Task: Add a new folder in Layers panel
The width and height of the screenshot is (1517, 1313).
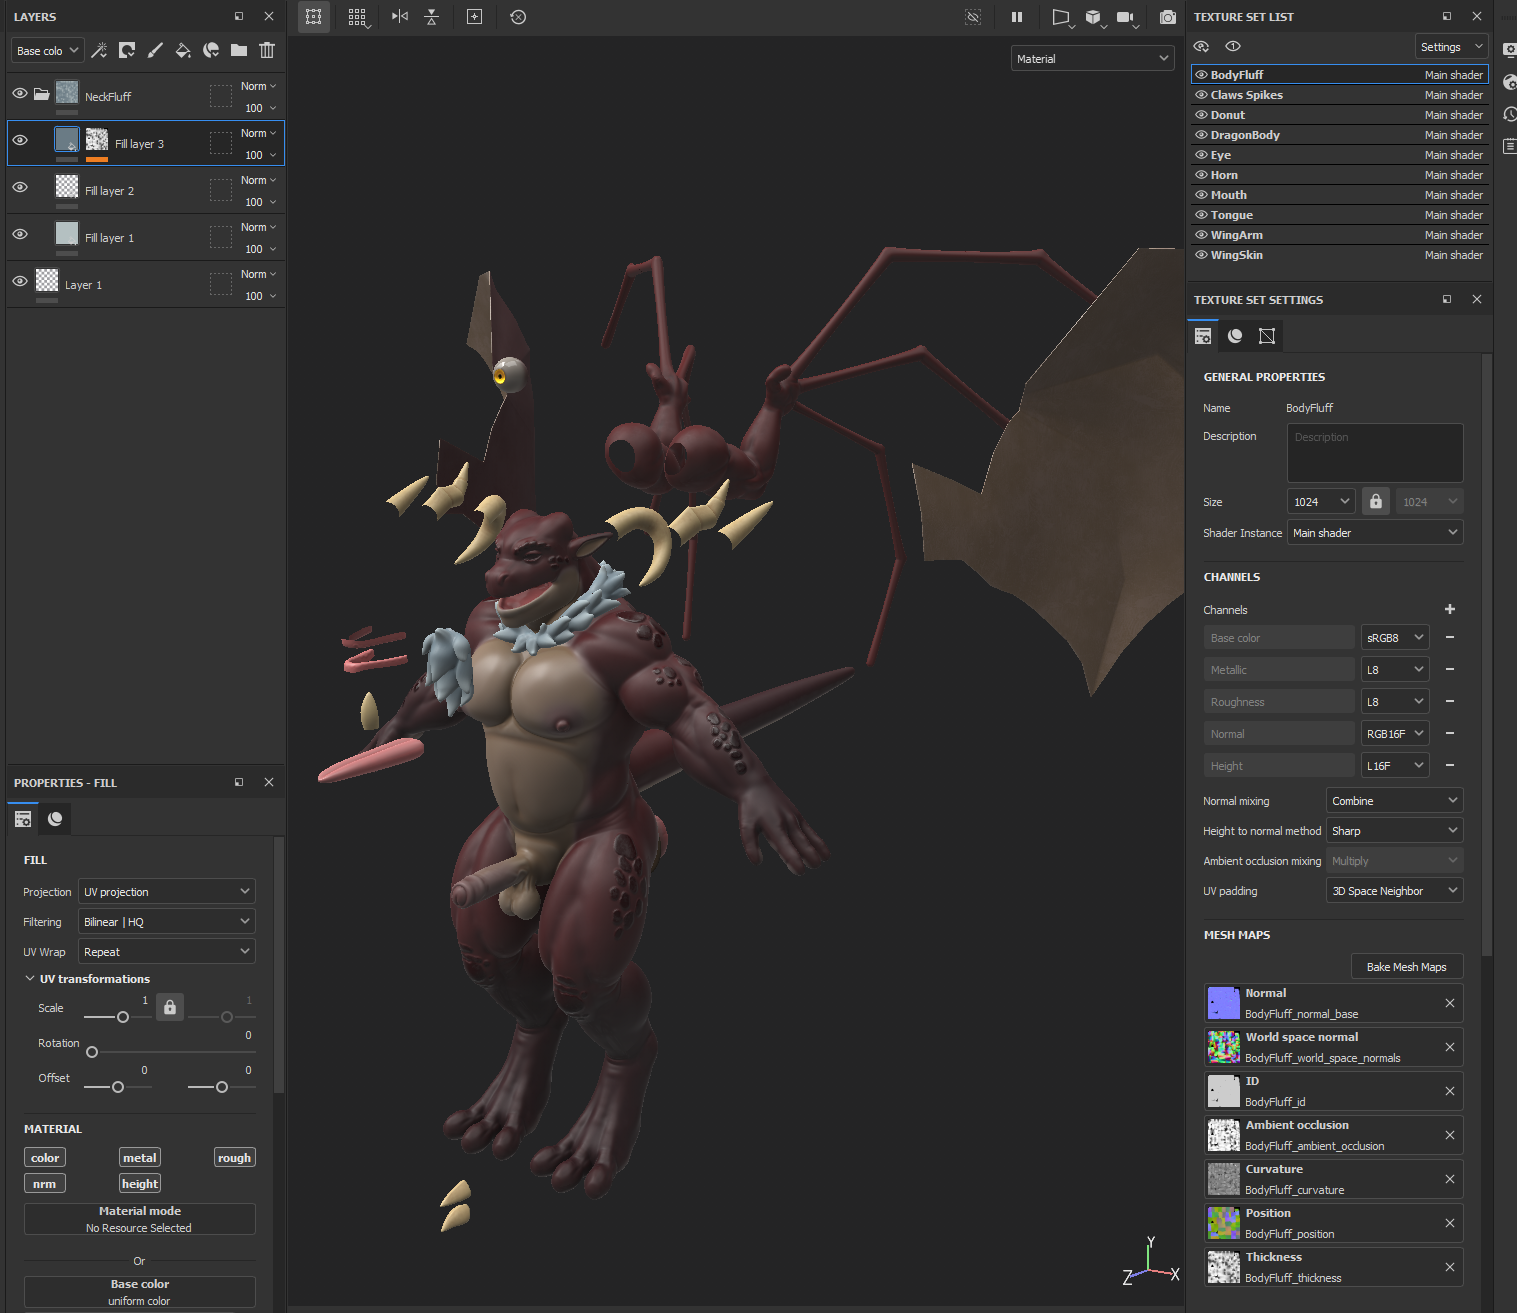Action: pyautogui.click(x=239, y=50)
